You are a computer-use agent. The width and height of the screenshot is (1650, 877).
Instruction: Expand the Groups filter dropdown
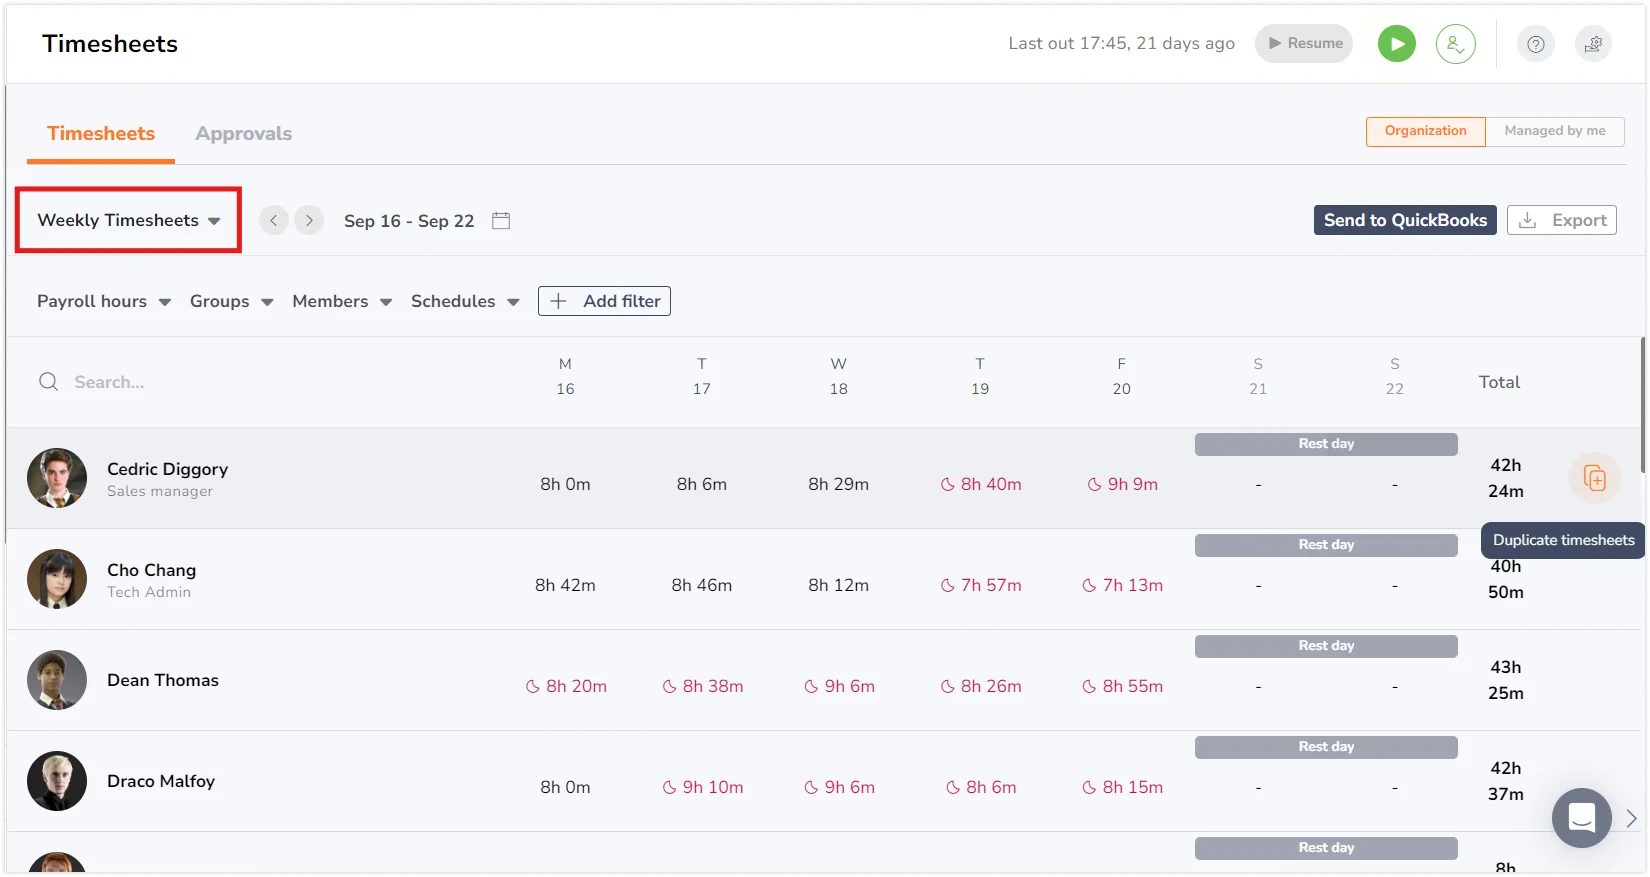tap(231, 301)
